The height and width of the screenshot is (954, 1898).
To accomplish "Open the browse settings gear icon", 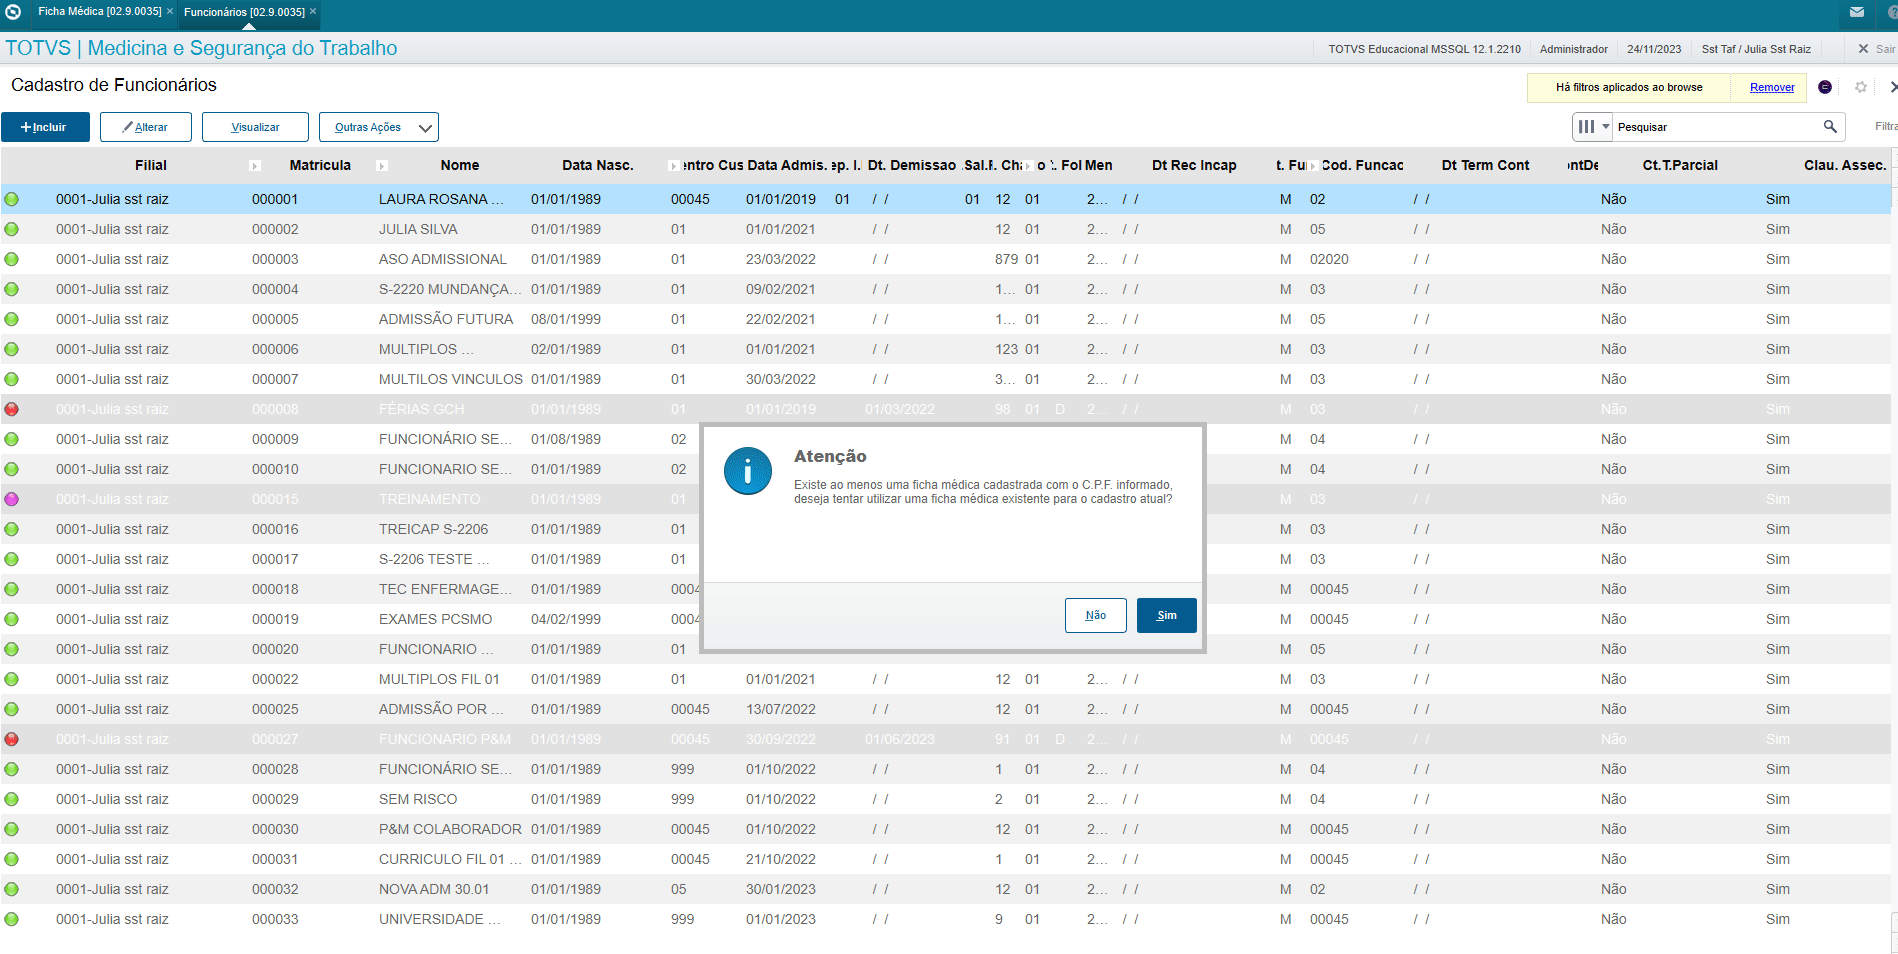I will 1861,87.
